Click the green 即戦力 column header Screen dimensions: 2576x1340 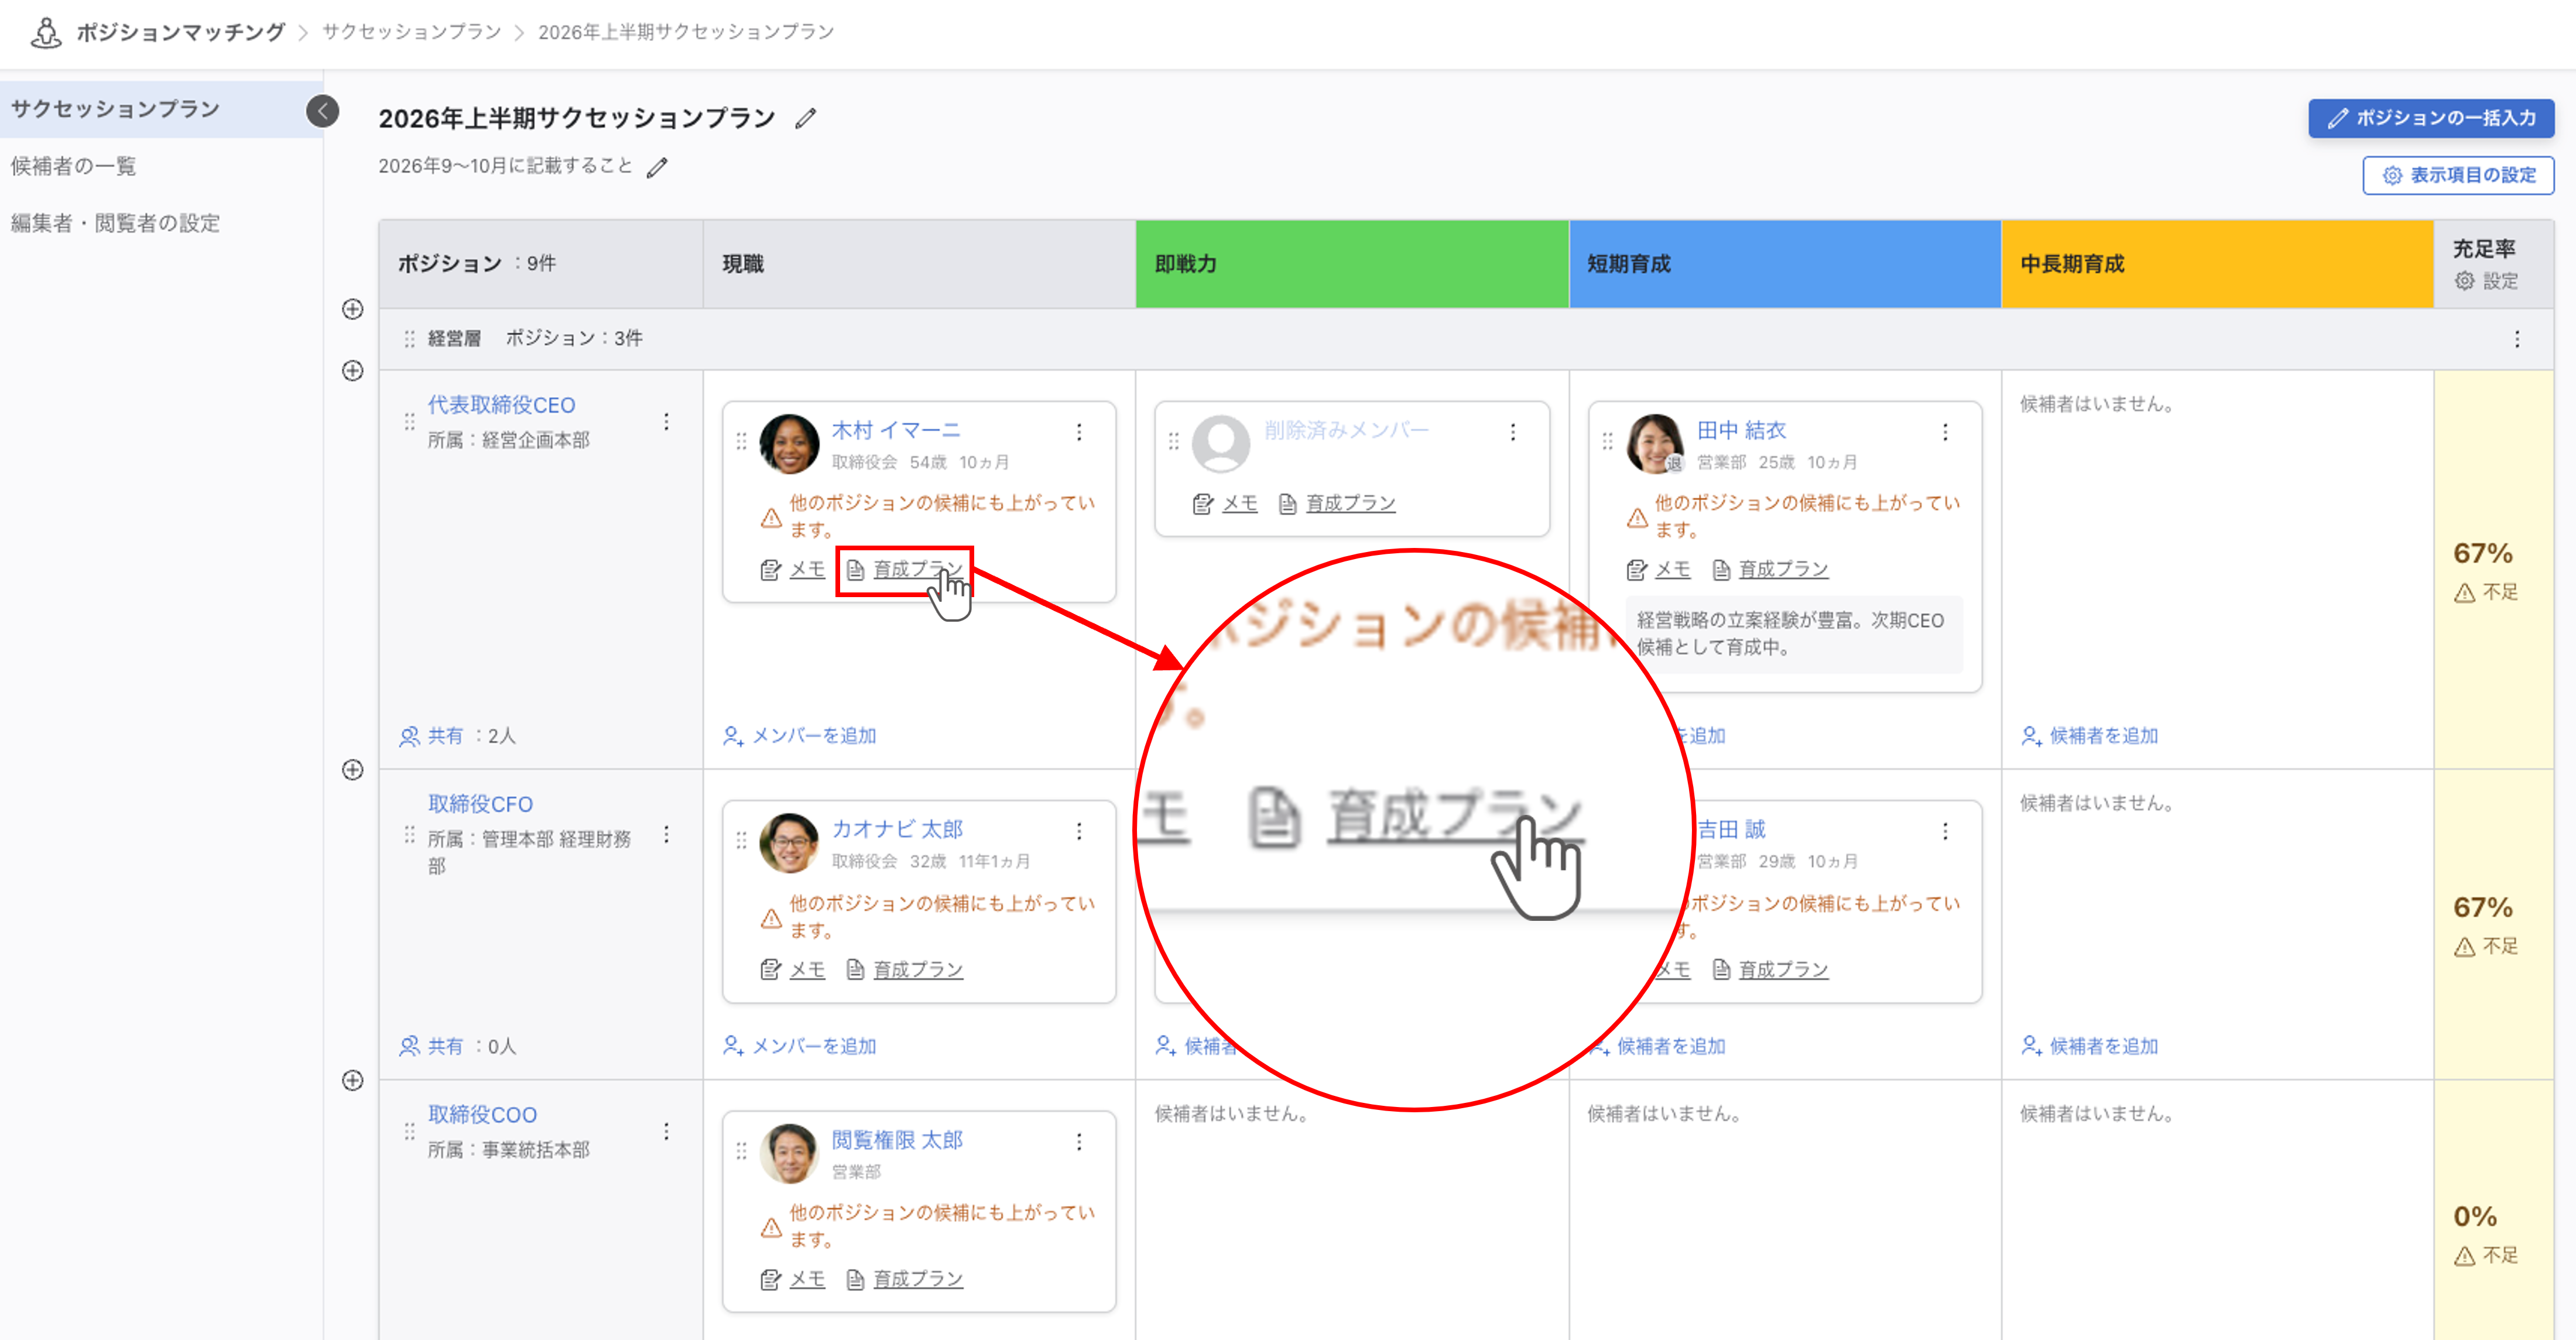point(1352,264)
